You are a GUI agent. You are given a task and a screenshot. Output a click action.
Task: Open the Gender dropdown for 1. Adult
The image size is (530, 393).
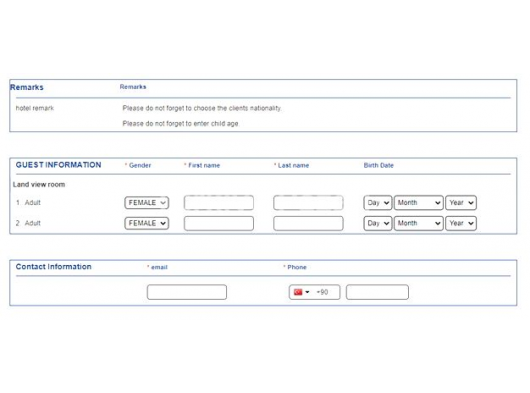(146, 203)
